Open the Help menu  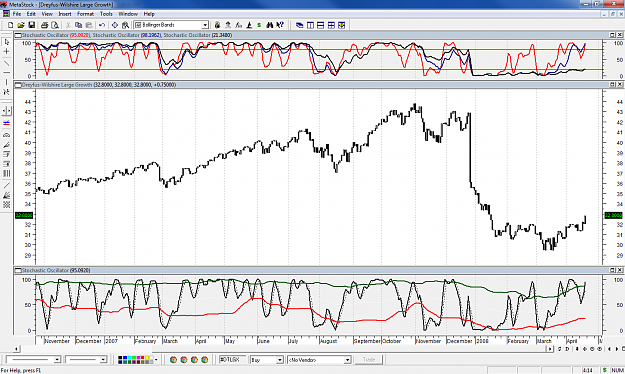pyautogui.click(x=149, y=14)
